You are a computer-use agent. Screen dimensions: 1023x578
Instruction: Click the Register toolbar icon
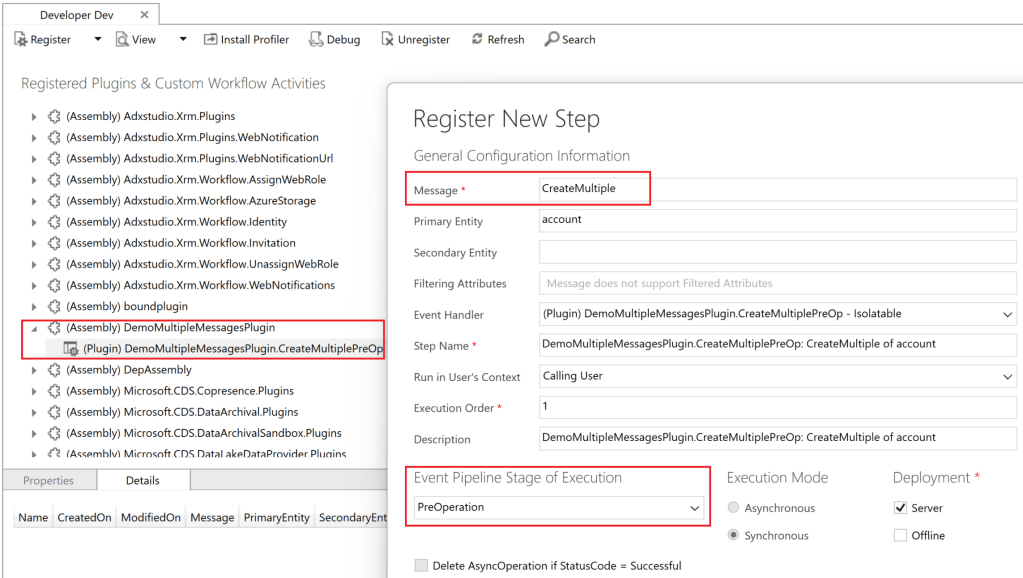(21, 40)
